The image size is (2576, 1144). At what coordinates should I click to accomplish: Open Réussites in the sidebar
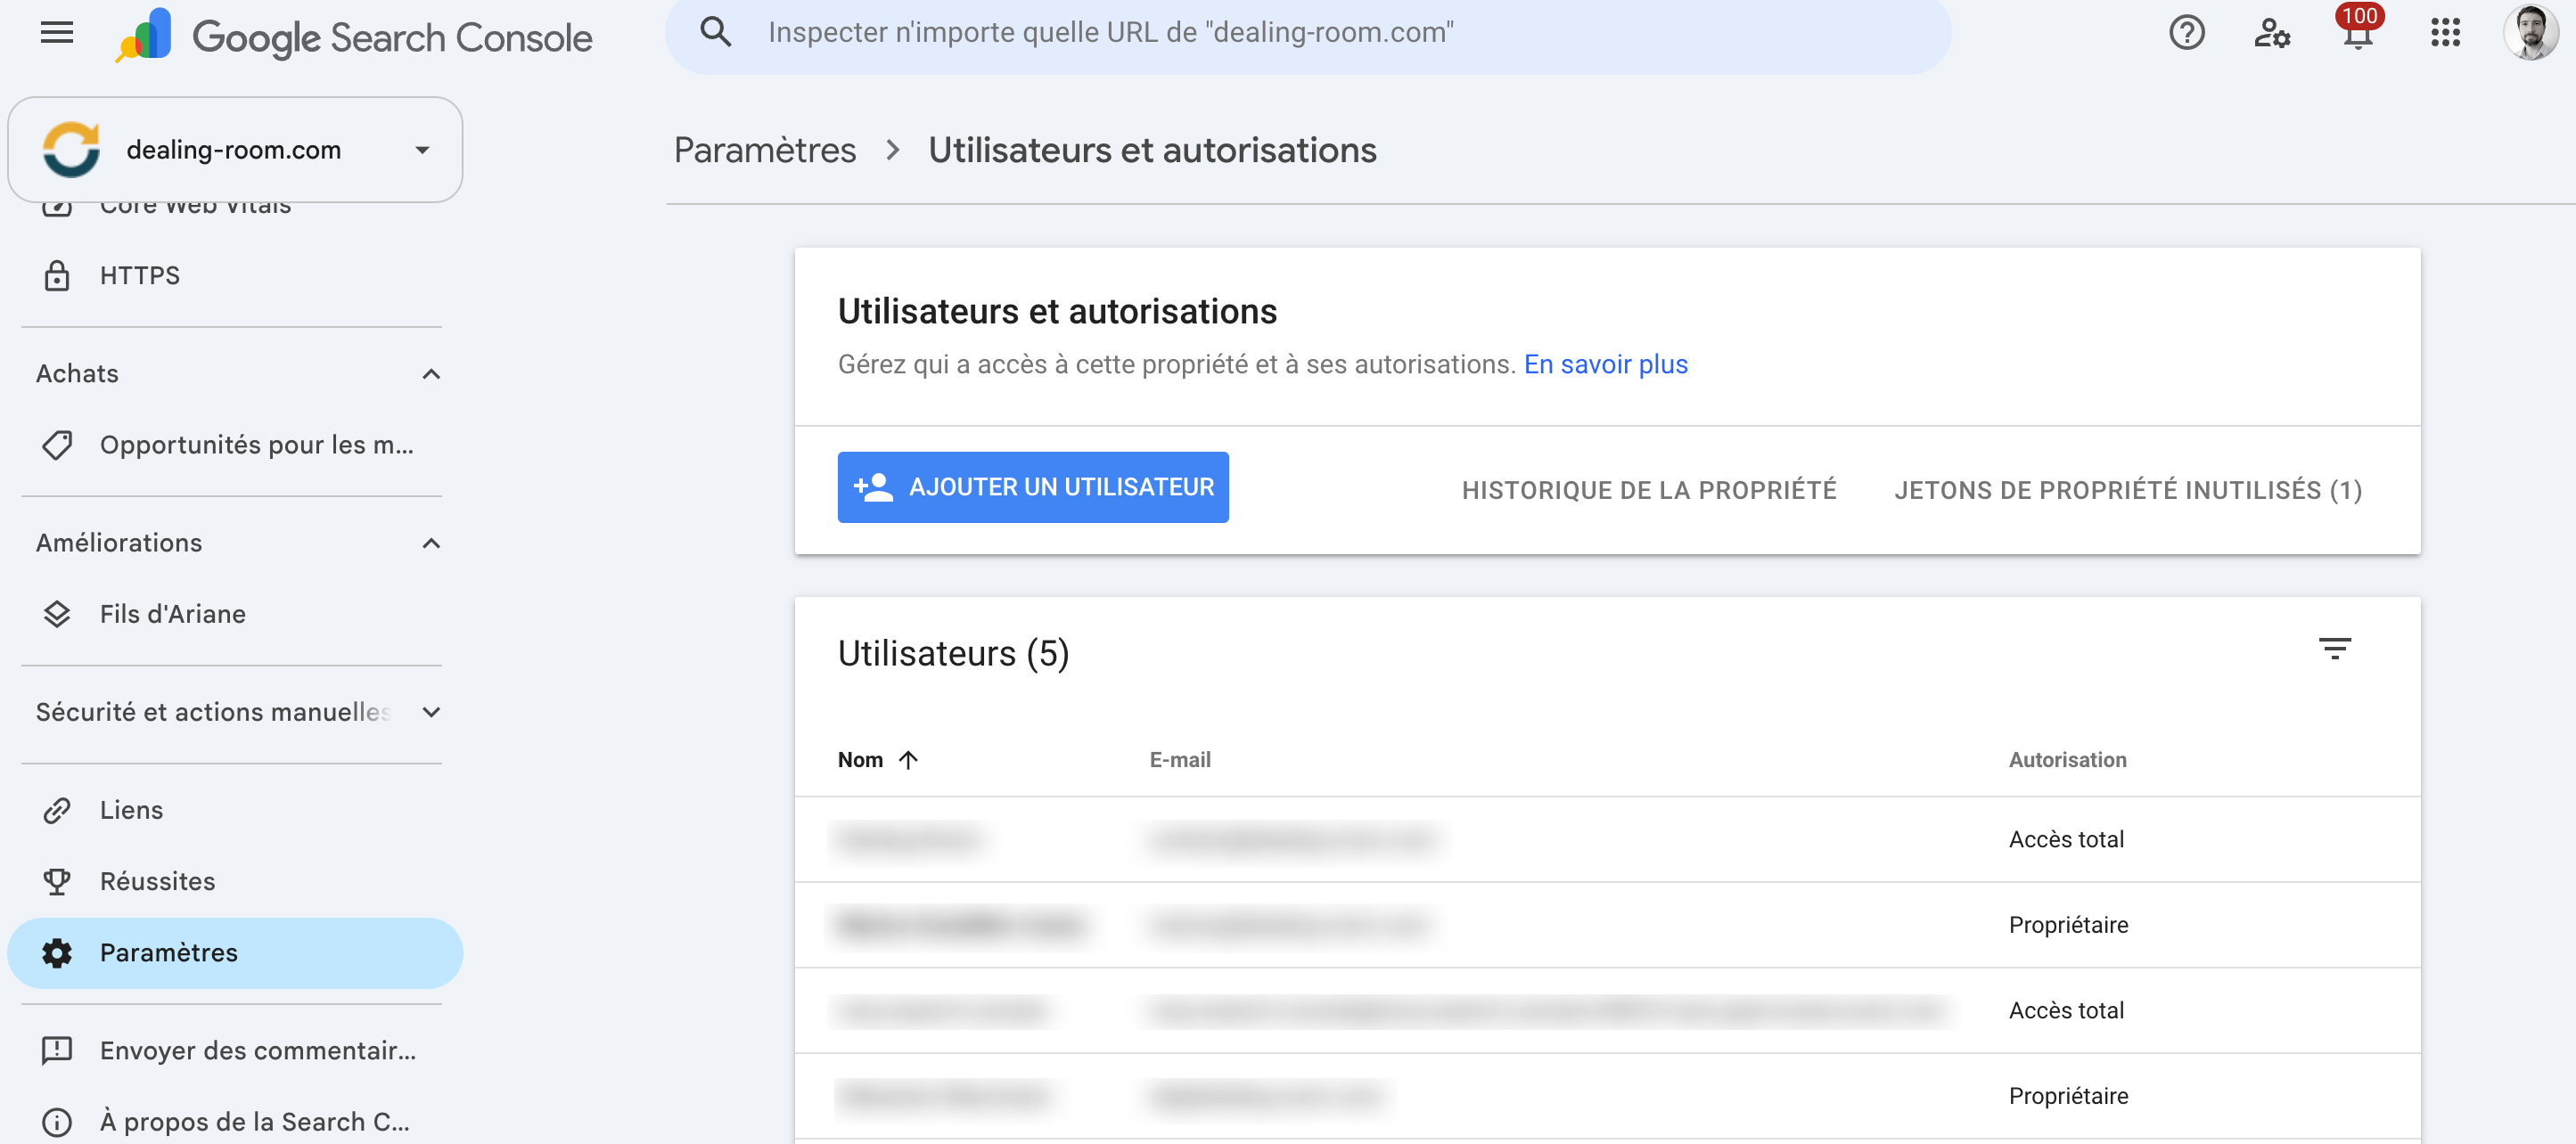pos(235,881)
